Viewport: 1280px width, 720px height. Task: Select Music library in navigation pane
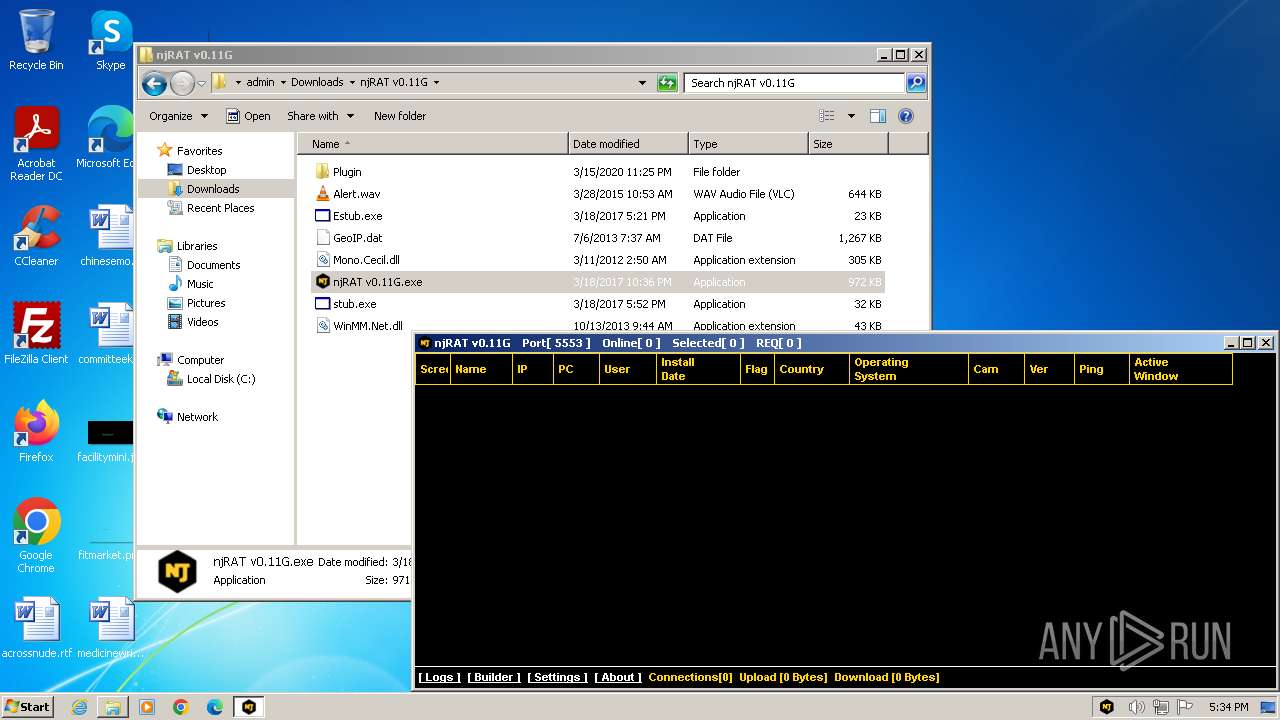click(x=201, y=284)
